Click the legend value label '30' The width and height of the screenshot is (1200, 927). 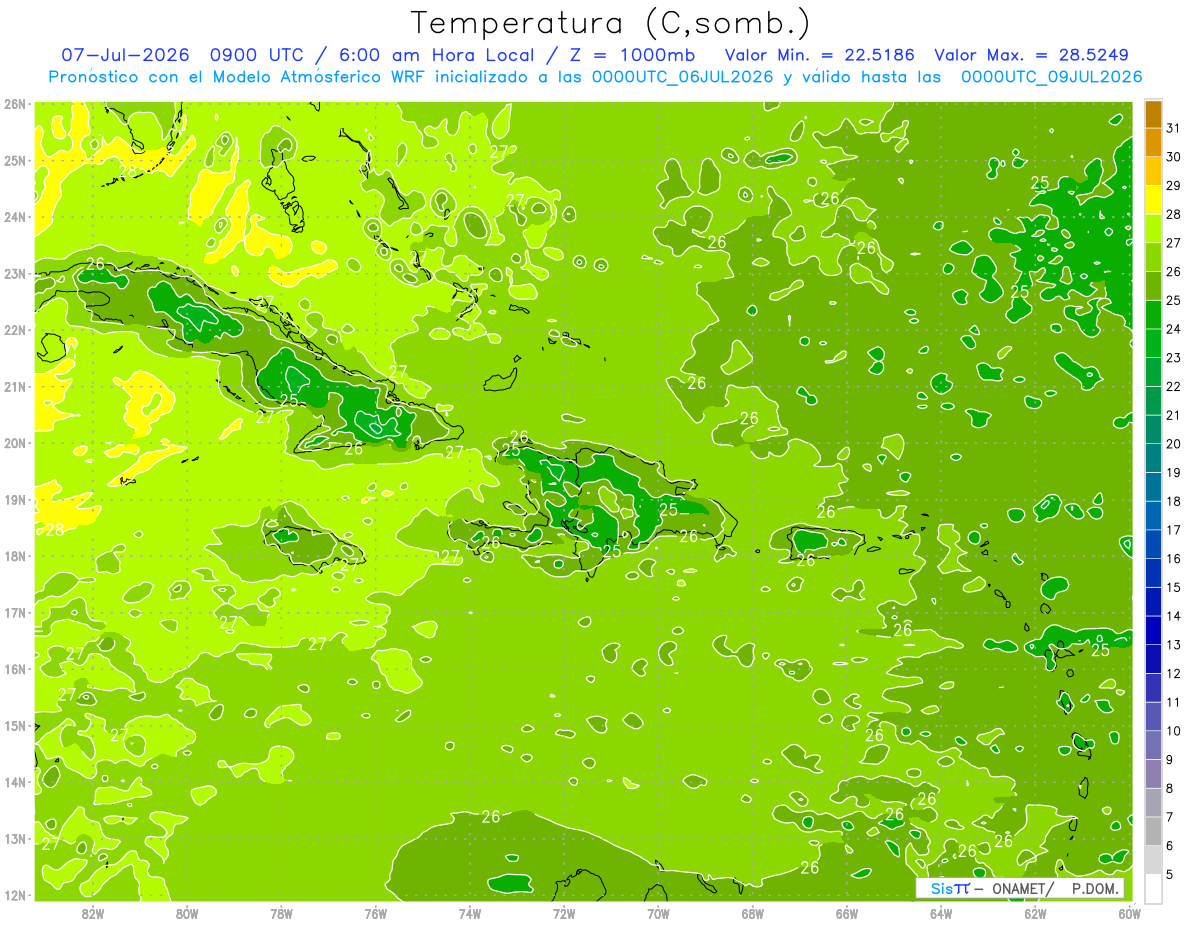pos(1174,157)
